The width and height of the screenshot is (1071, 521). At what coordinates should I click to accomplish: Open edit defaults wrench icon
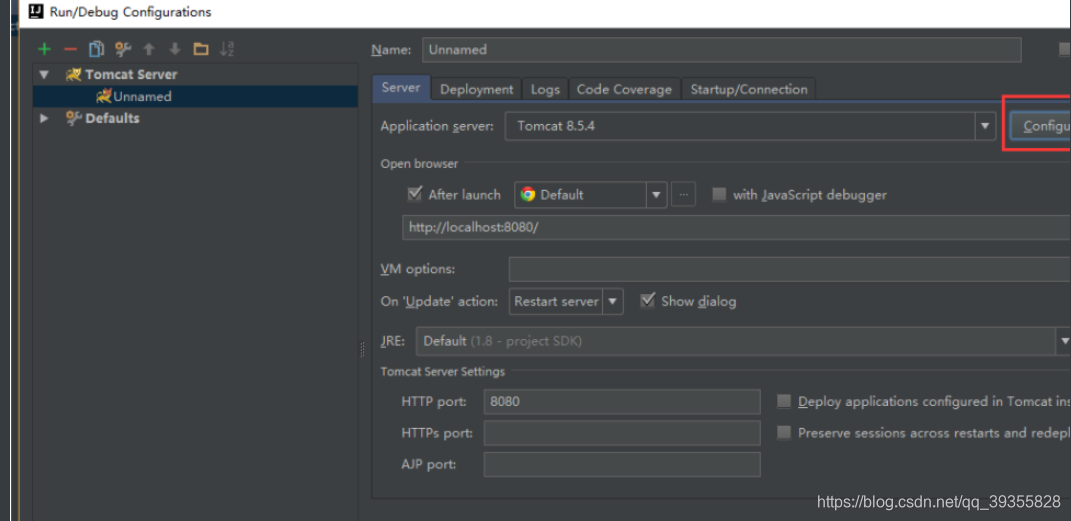click(123, 49)
